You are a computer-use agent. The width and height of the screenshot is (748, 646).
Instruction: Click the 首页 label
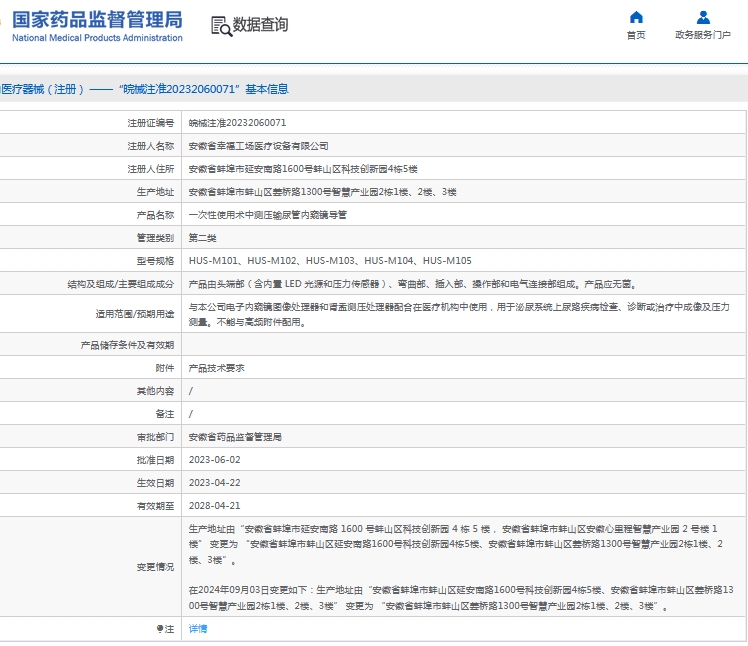pos(636,35)
